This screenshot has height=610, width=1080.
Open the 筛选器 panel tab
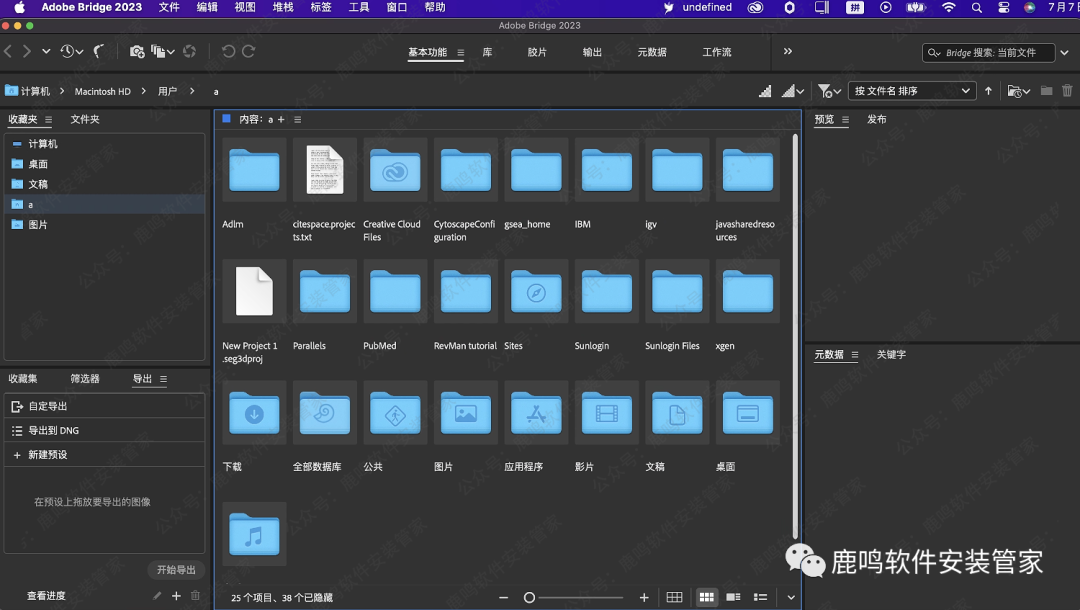click(x=85, y=379)
